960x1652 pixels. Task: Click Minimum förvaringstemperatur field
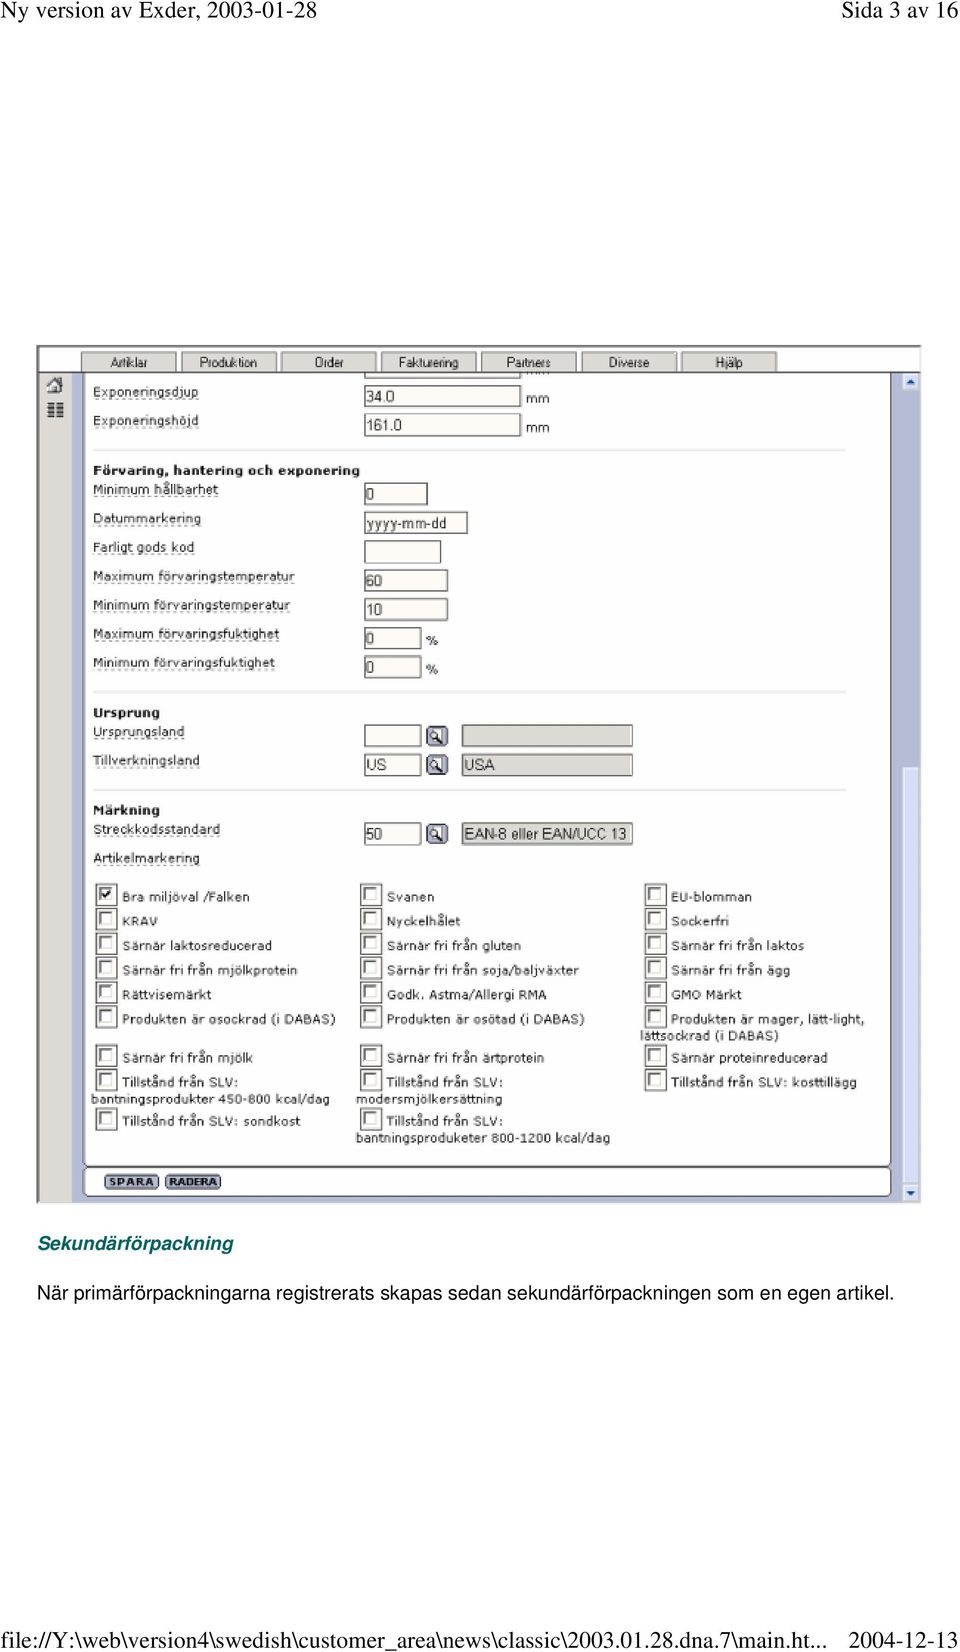(406, 609)
